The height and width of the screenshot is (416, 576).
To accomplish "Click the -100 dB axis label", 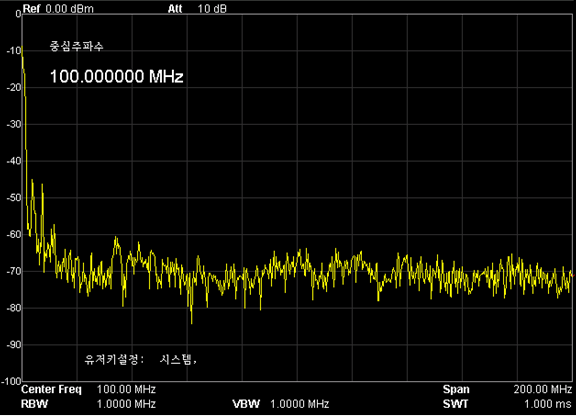I will [x=12, y=381].
